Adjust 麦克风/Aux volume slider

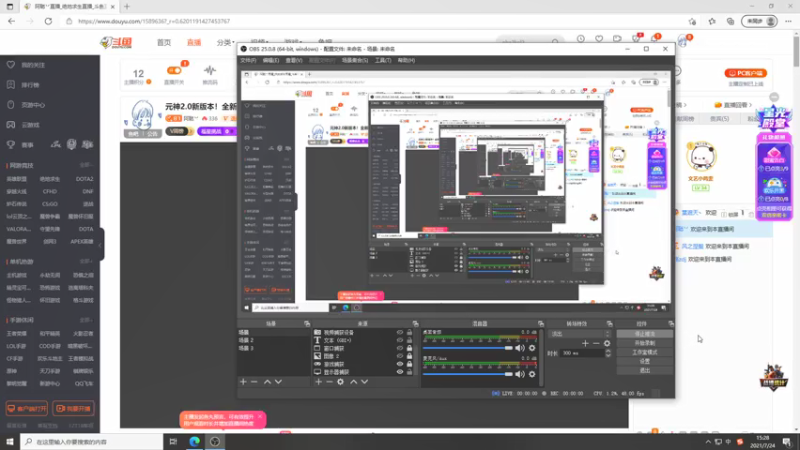468,374
